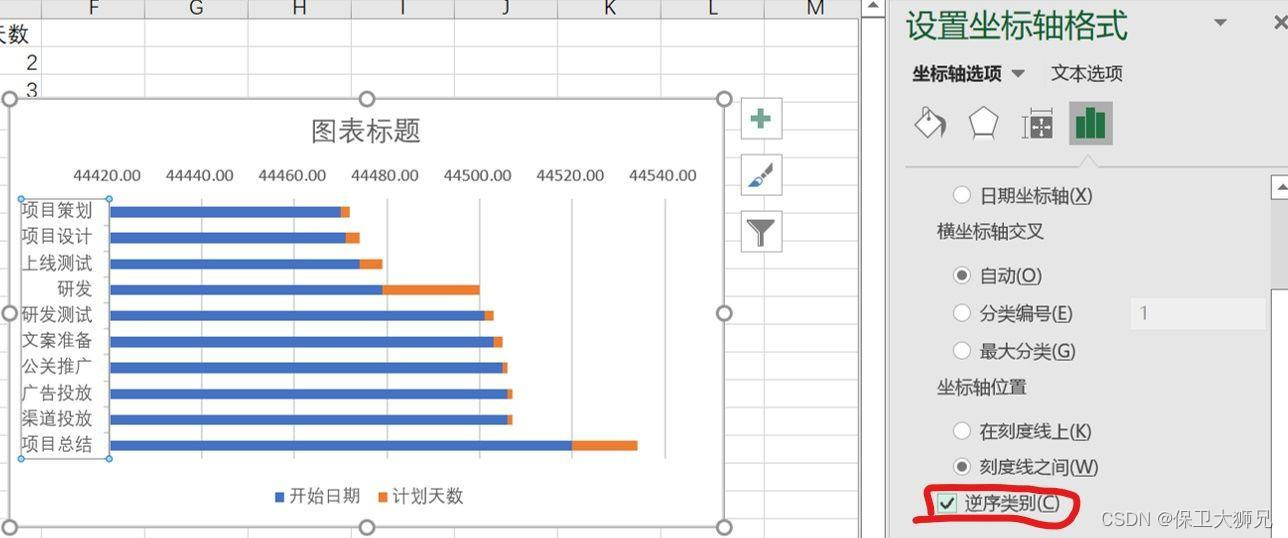Select 分类编号(E) radio button
The width and height of the screenshot is (1288, 538).
click(x=962, y=313)
